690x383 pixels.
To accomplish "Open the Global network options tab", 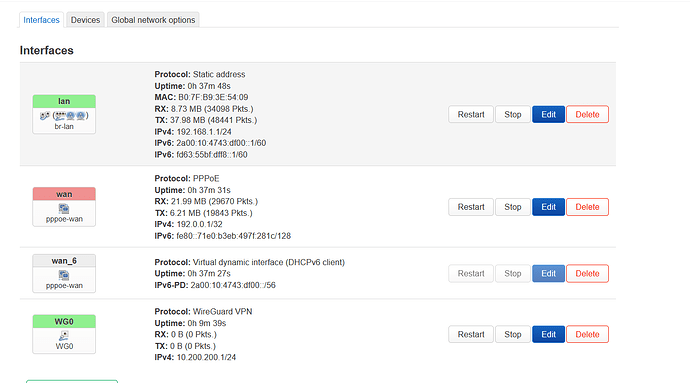I will pos(153,20).
